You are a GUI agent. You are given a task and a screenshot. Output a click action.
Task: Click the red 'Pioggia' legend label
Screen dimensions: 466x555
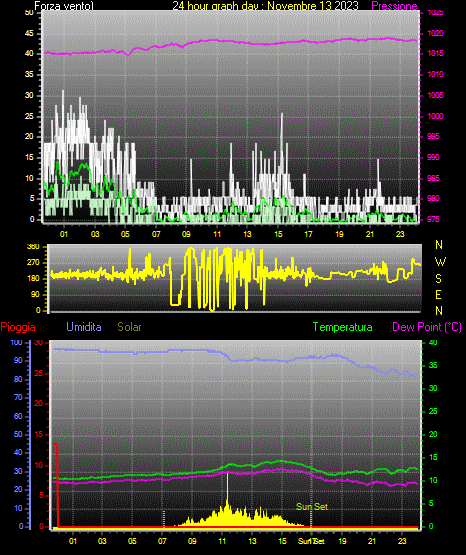click(x=18, y=327)
